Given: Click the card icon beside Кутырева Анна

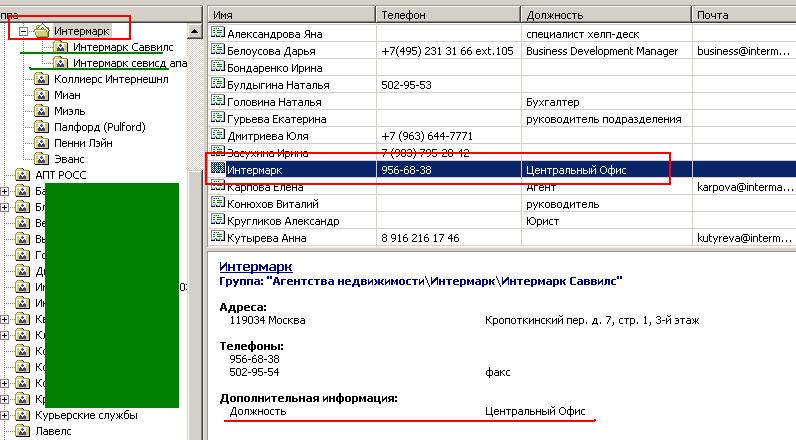Looking at the screenshot, I should pos(218,236).
